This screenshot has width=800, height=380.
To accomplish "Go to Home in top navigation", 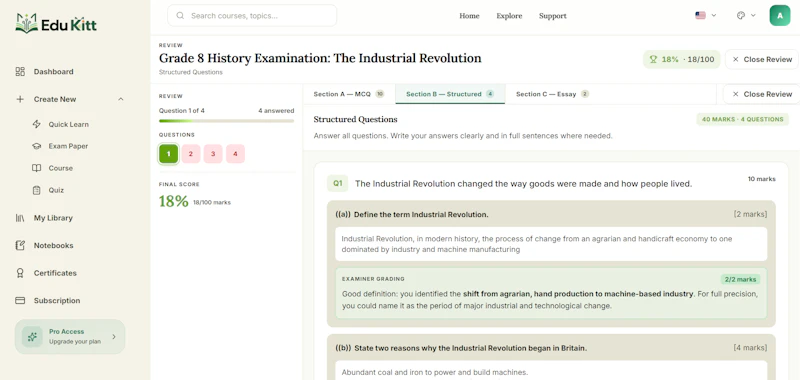I will 469,16.
